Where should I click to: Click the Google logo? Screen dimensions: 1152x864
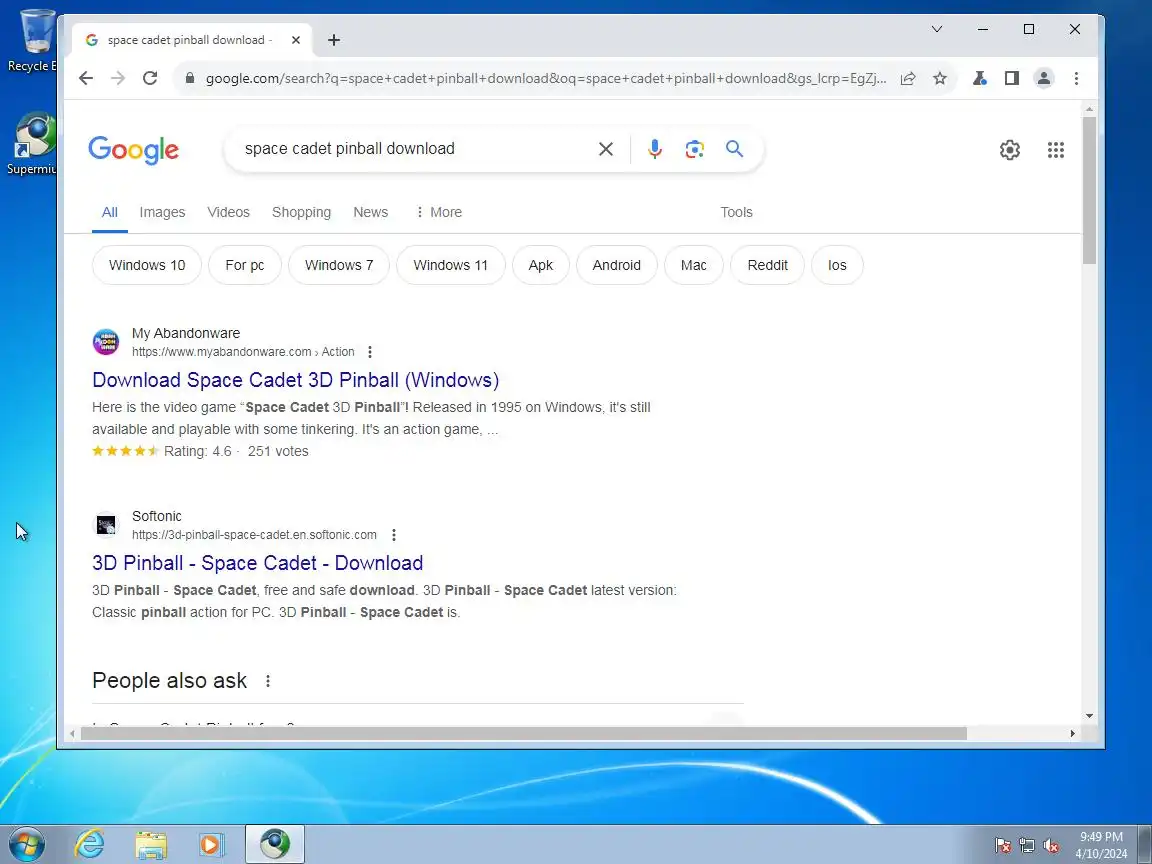[134, 150]
